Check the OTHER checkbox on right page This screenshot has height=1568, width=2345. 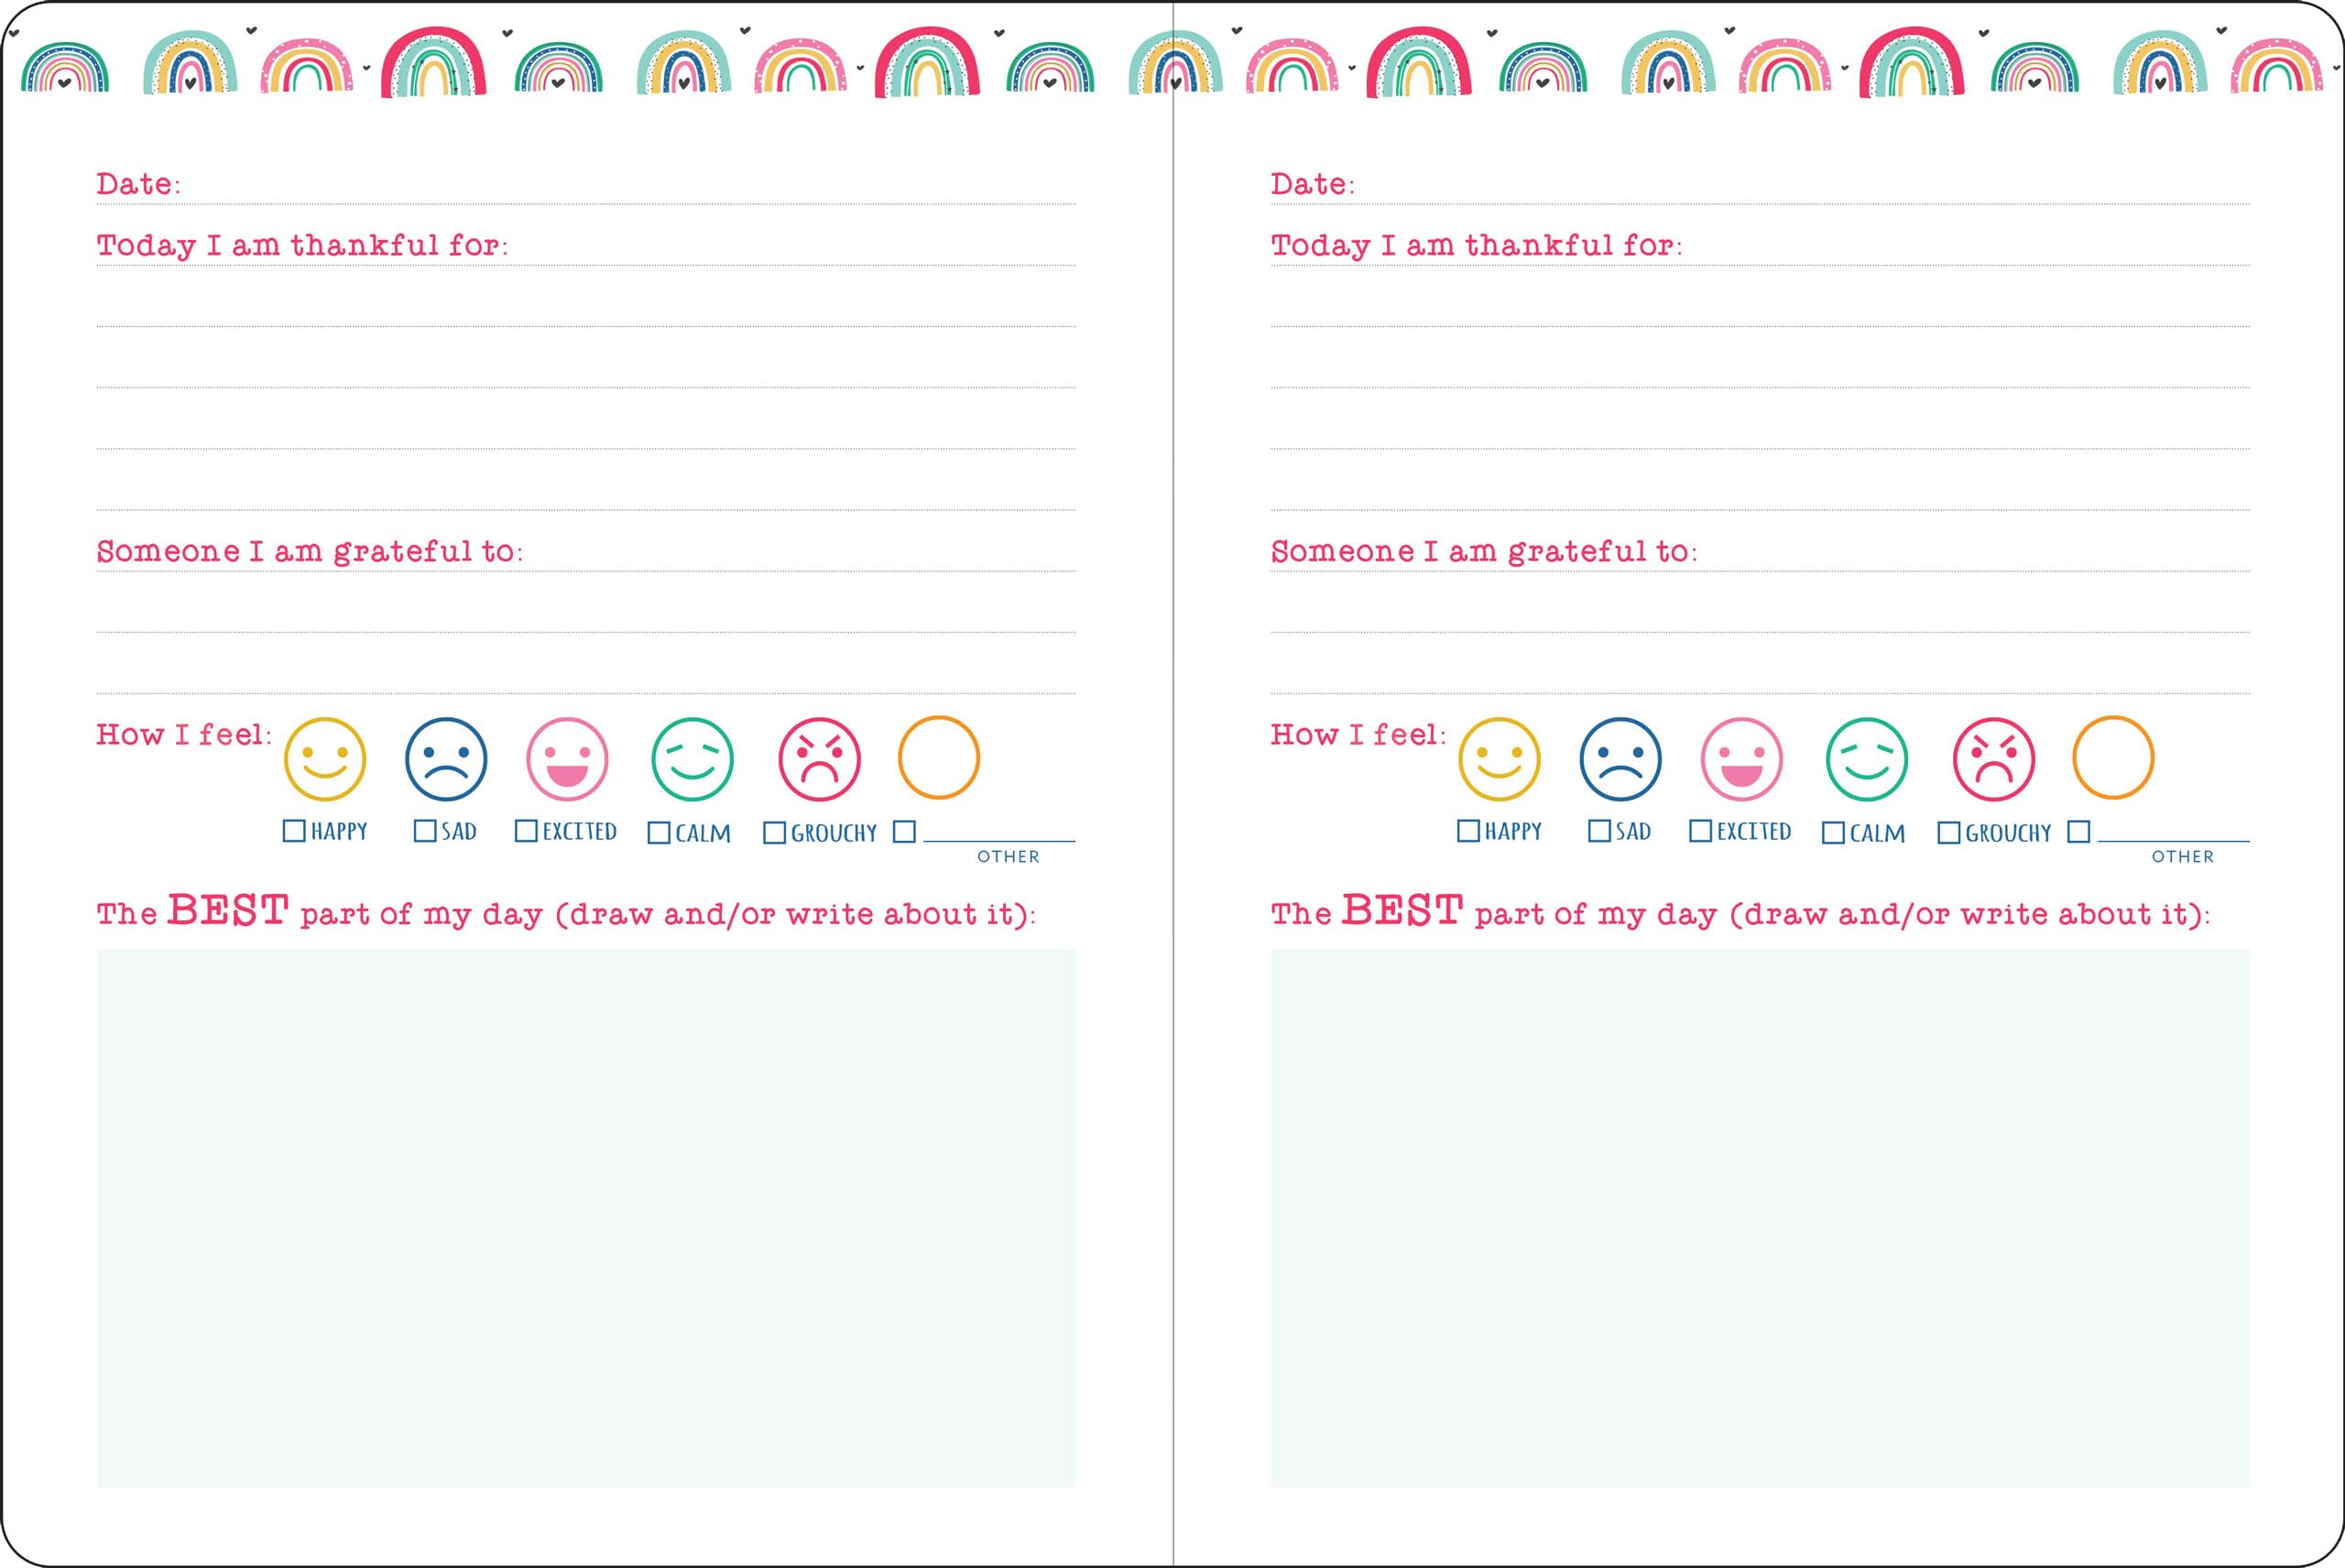(2079, 831)
